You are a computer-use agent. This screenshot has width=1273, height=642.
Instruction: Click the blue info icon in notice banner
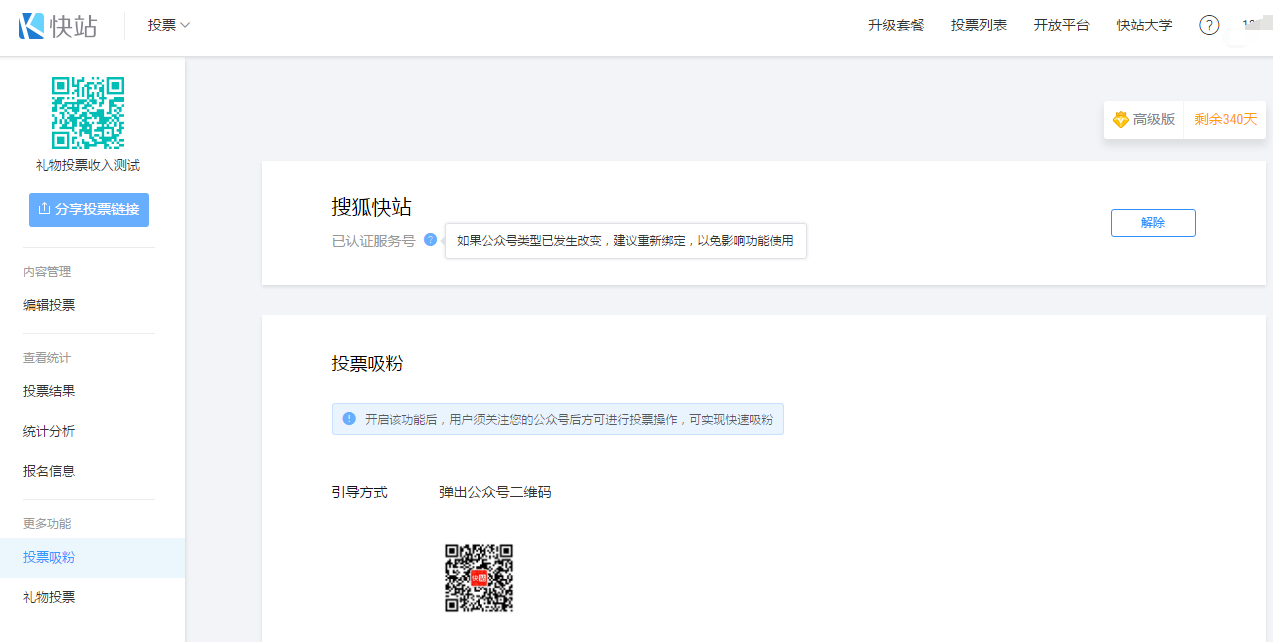(x=349, y=419)
